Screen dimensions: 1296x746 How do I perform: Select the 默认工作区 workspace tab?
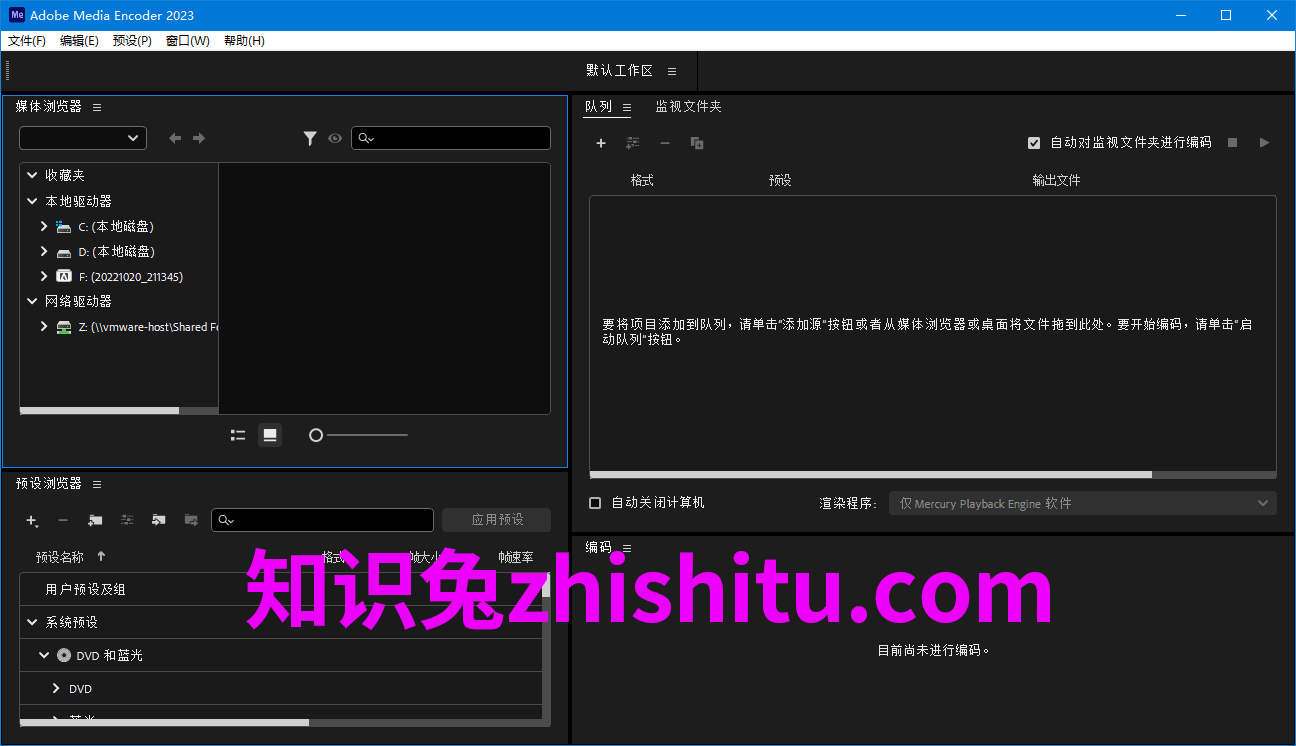619,71
